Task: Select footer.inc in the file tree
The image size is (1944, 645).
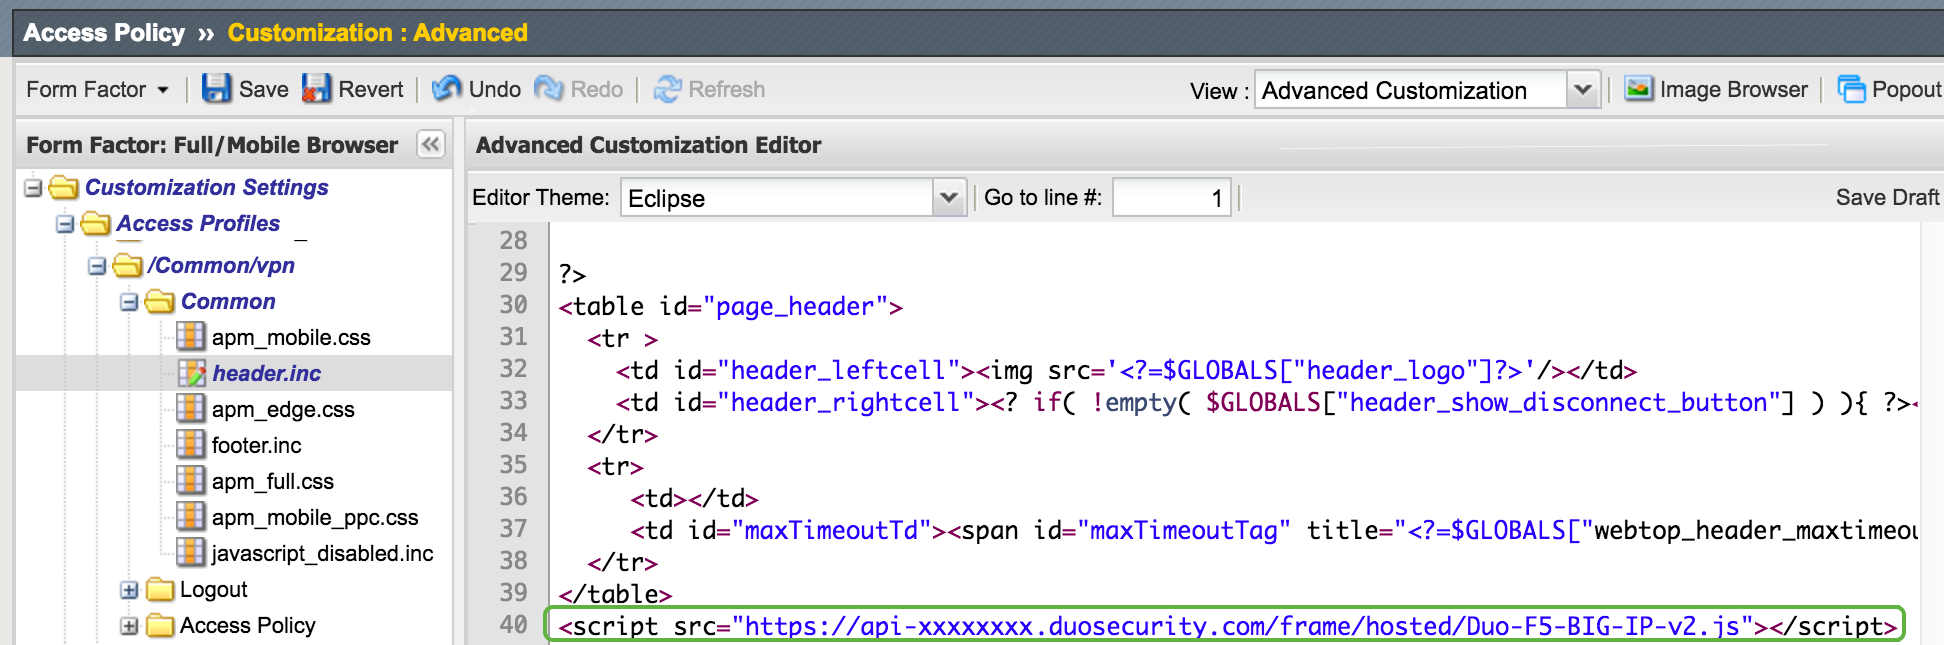Action: pyautogui.click(x=256, y=446)
